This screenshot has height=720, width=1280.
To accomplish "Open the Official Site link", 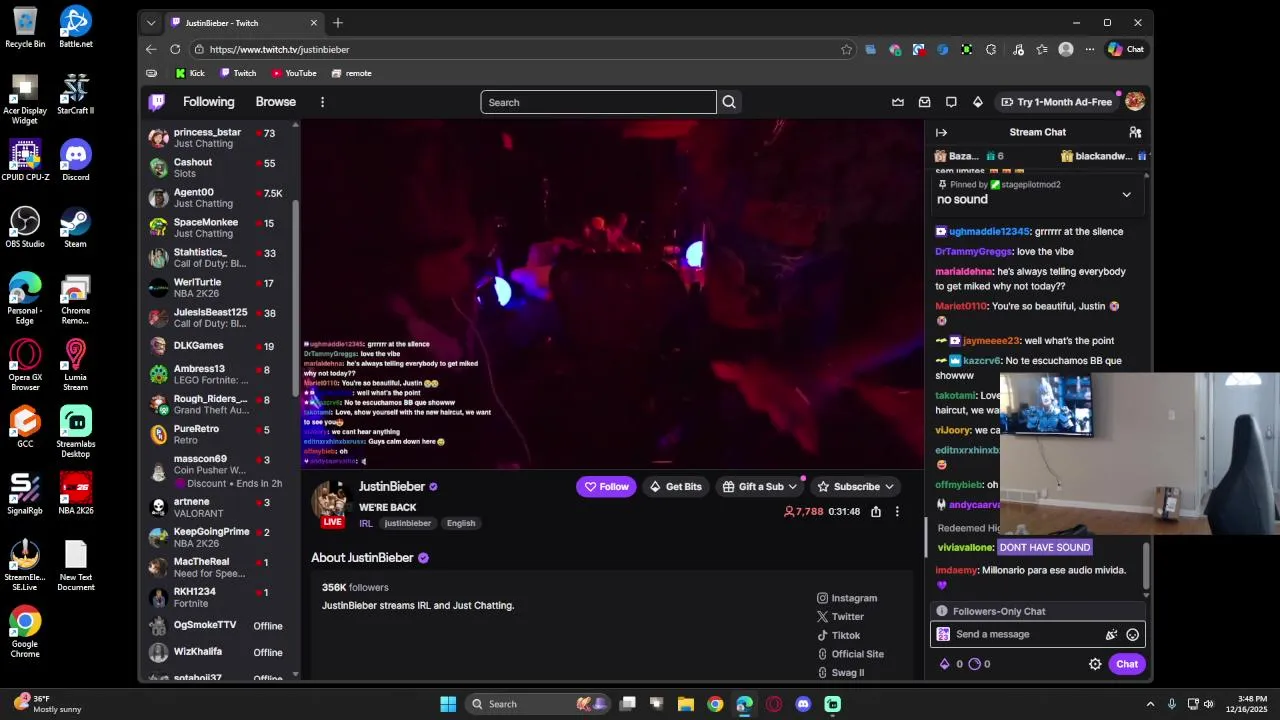I will (x=850, y=654).
